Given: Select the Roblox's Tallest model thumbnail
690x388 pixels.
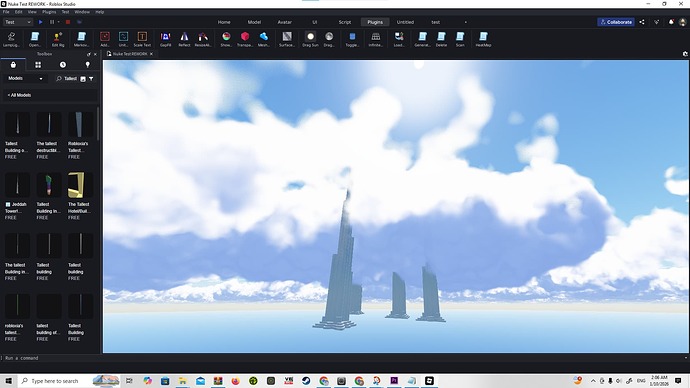Looking at the screenshot, I should (x=80, y=124).
